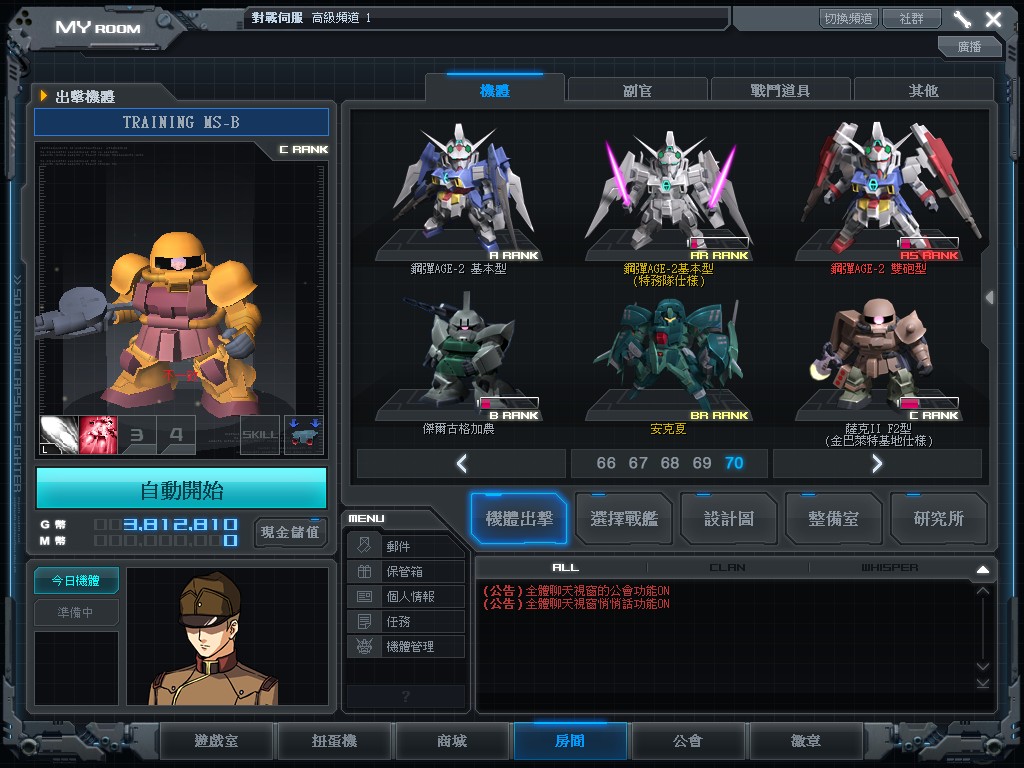Click the chat vertical scrollbar track
This screenshot has width=1024, height=768.
pyautogui.click(x=983, y=627)
